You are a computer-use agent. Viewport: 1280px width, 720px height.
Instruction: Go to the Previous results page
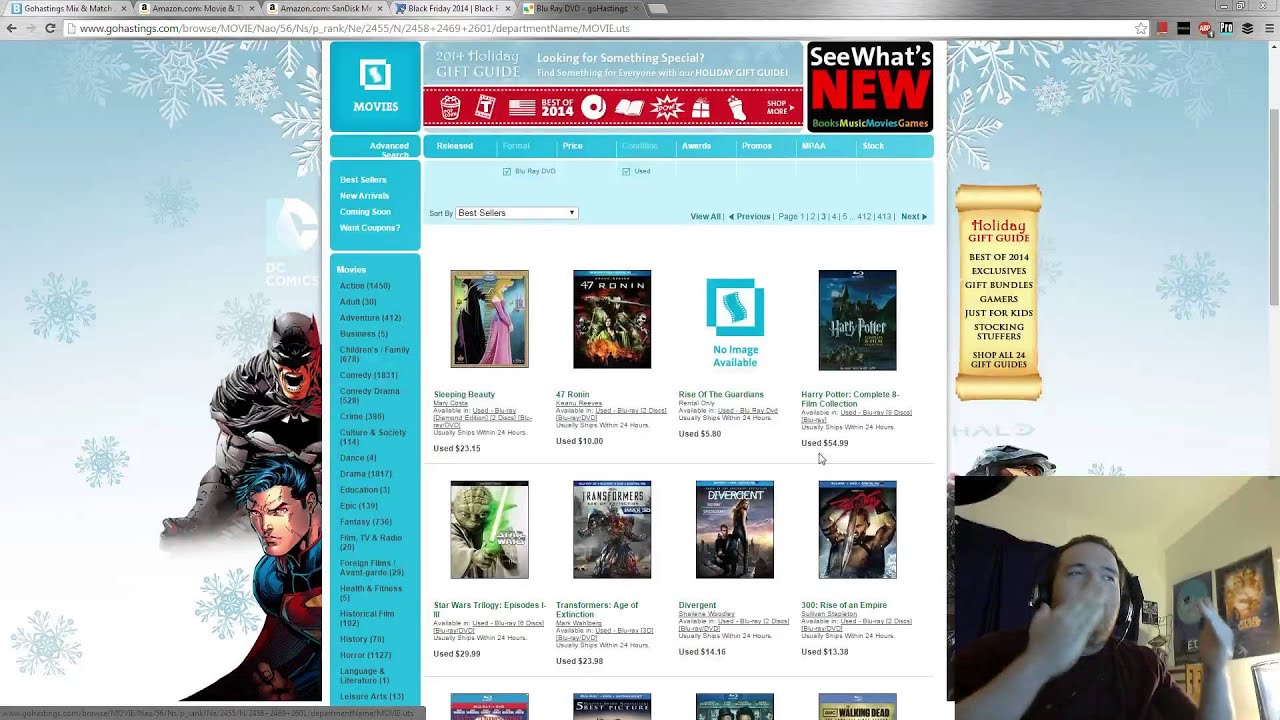click(749, 217)
